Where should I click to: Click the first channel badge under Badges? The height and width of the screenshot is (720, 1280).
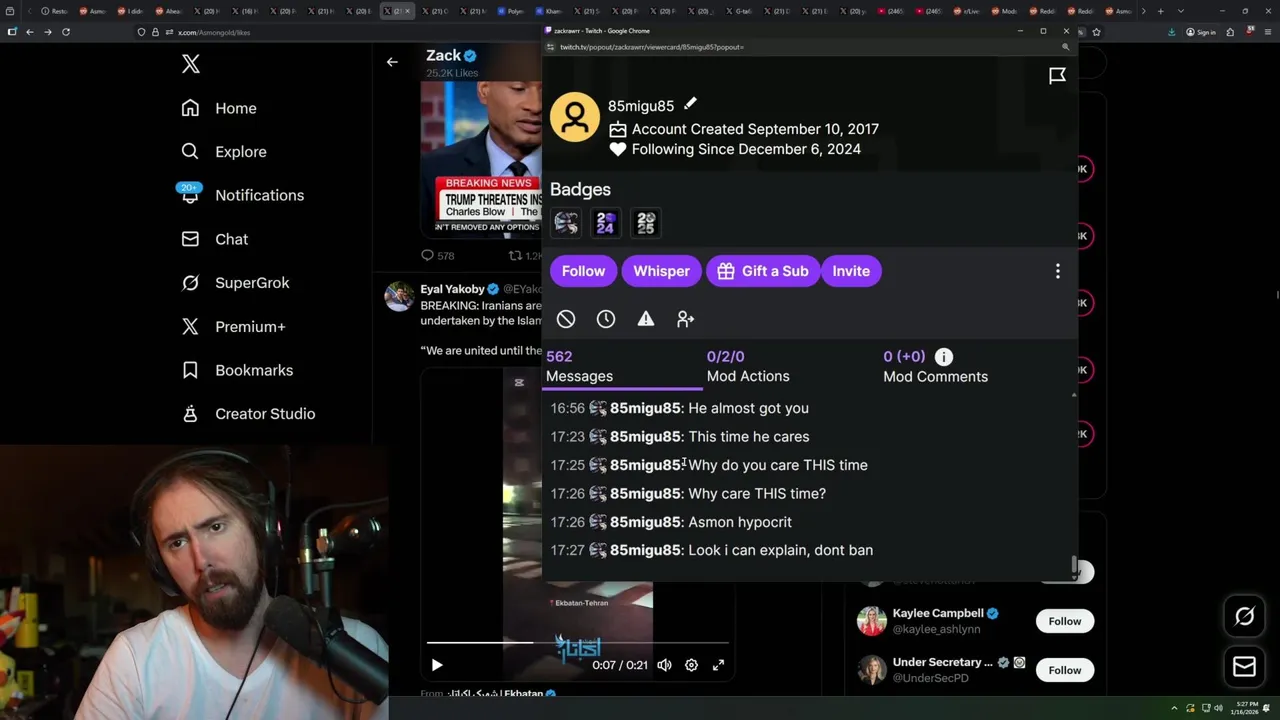[x=566, y=223]
